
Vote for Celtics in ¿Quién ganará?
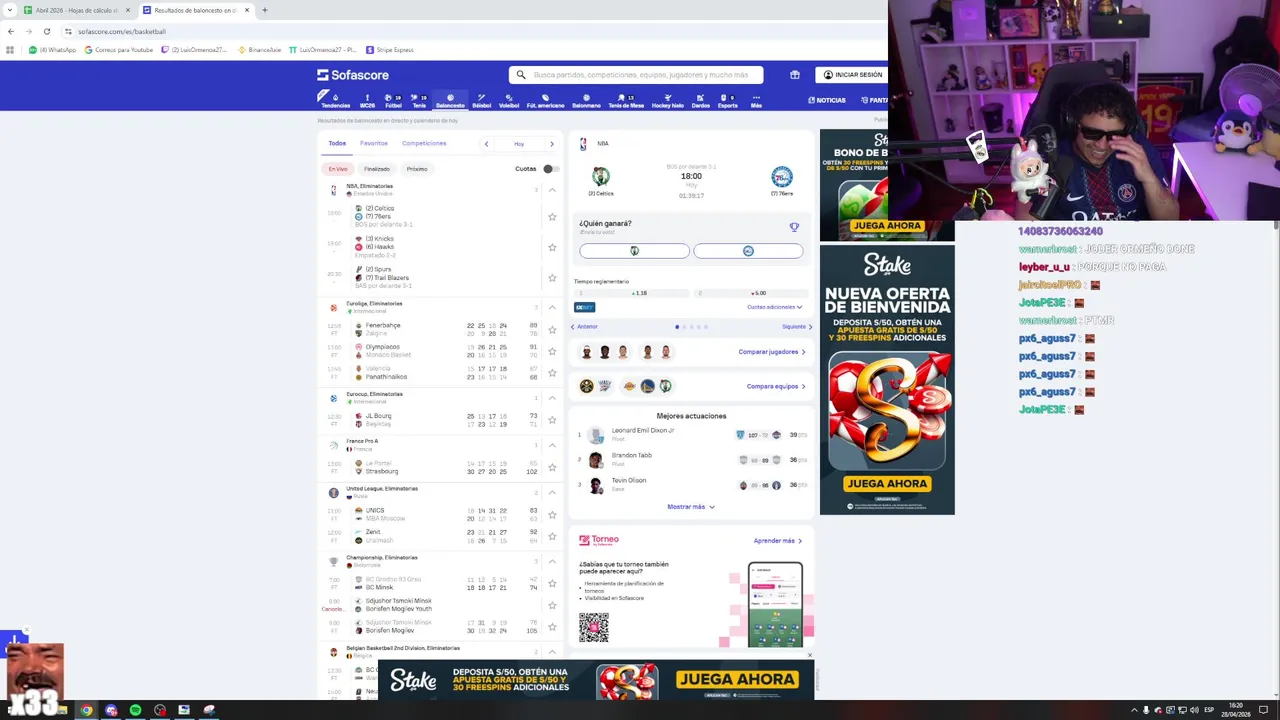pos(634,251)
